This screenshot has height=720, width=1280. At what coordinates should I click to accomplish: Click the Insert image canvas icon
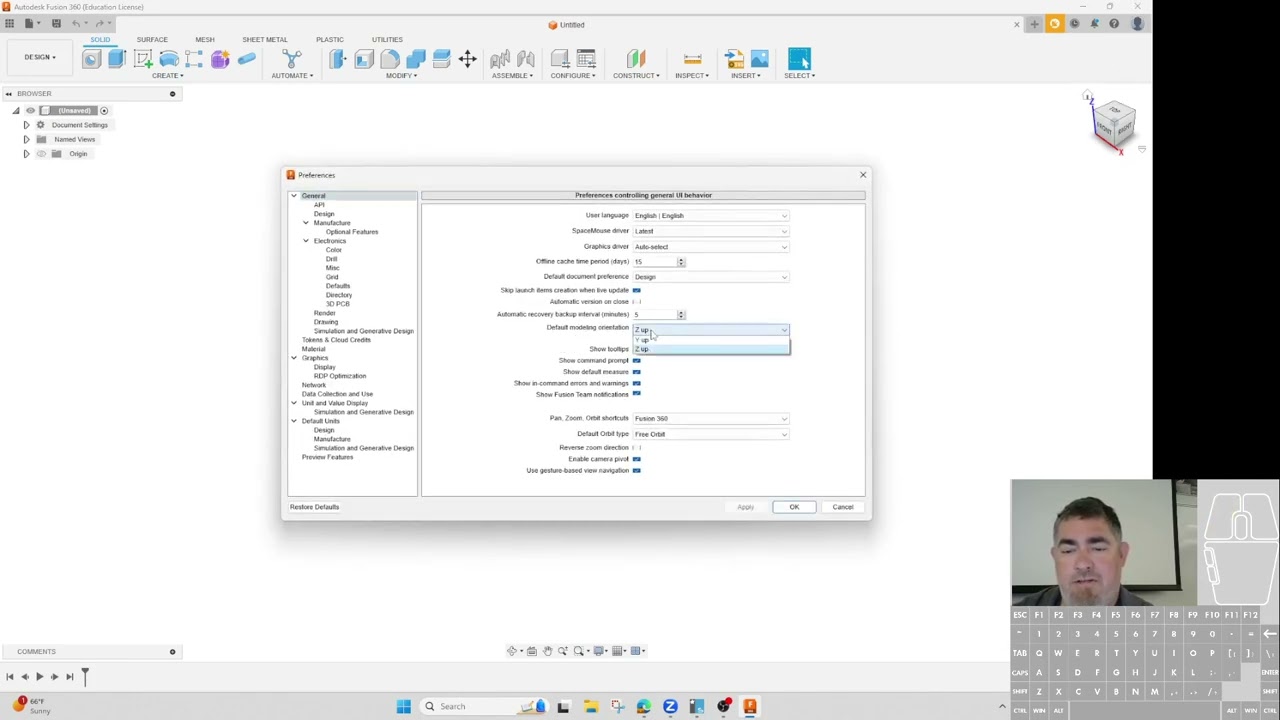point(759,60)
